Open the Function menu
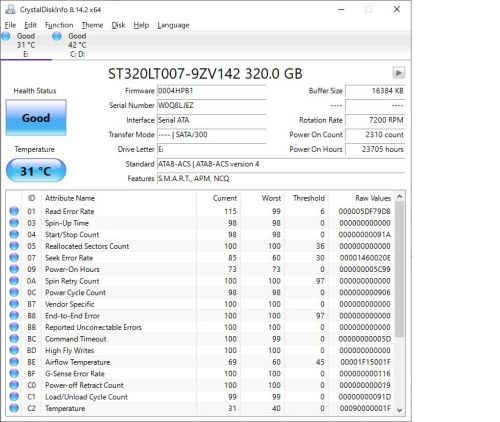Image resolution: width=500 pixels, height=422 pixels. (x=59, y=25)
